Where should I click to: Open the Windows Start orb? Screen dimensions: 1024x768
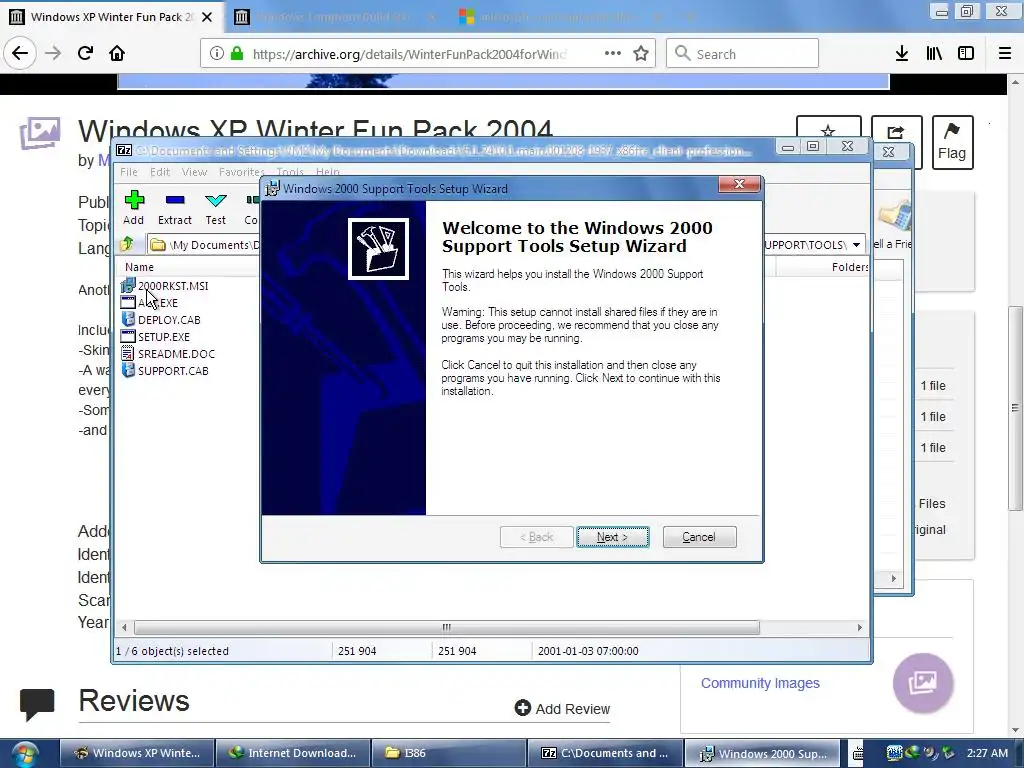click(25, 754)
